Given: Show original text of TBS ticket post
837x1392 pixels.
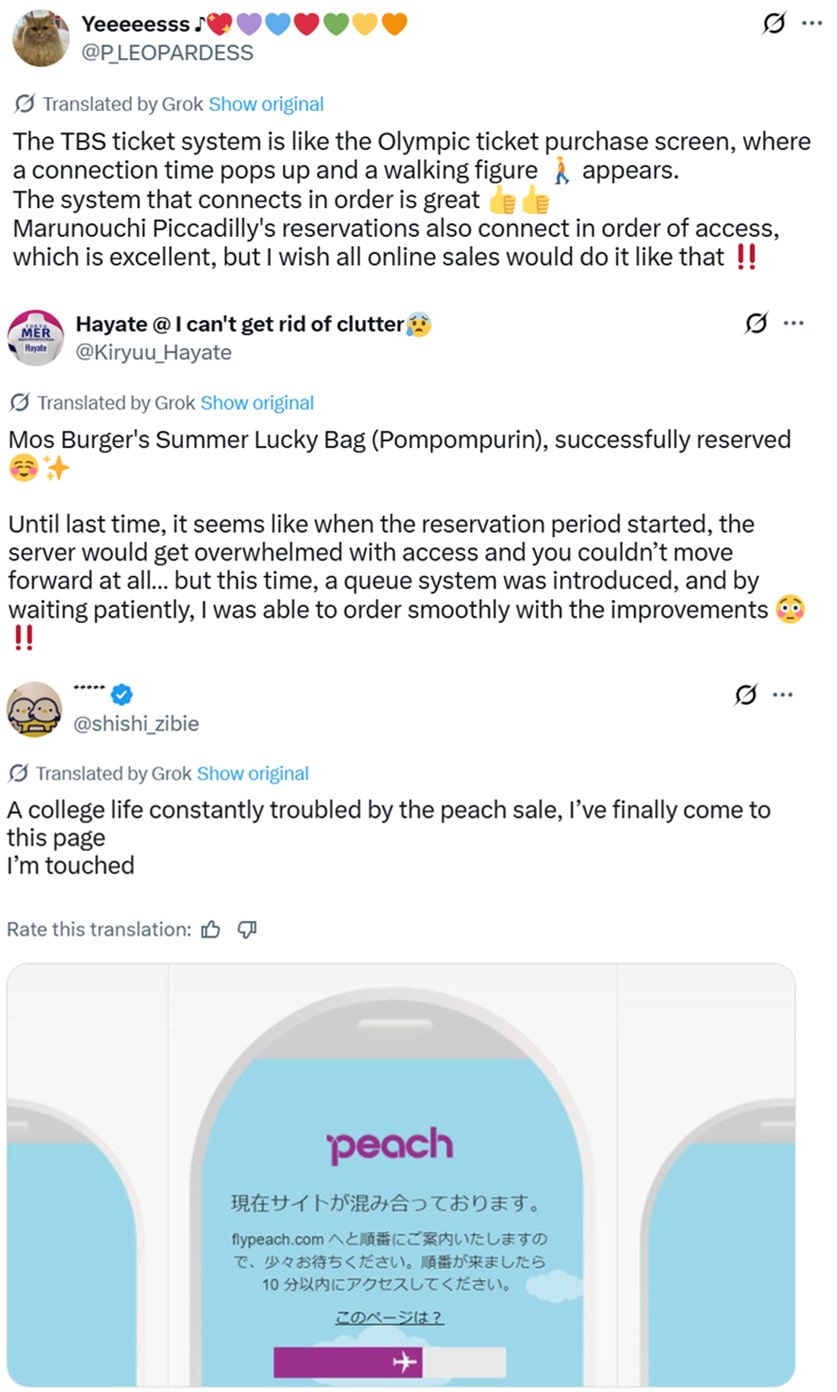Looking at the screenshot, I should pos(266,104).
